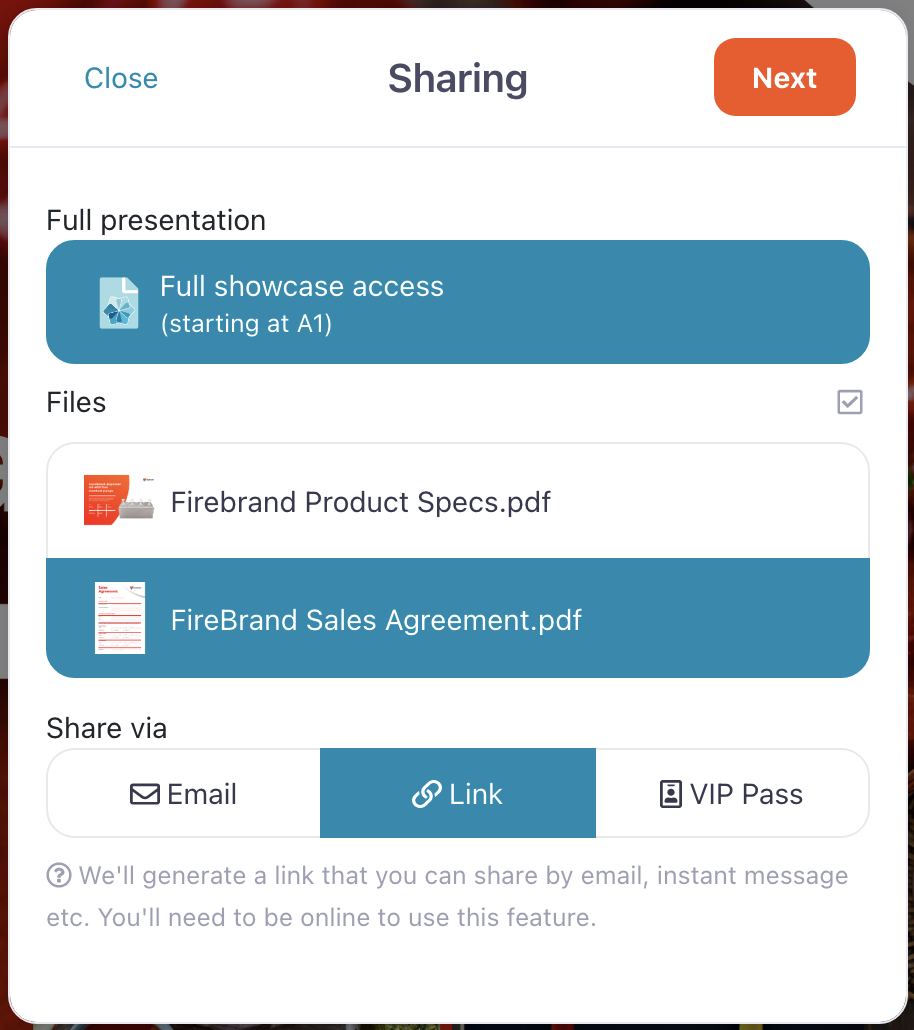Viewport: 914px width, 1030px height.
Task: Click the Sales Agreement document thumbnail
Action: point(120,618)
